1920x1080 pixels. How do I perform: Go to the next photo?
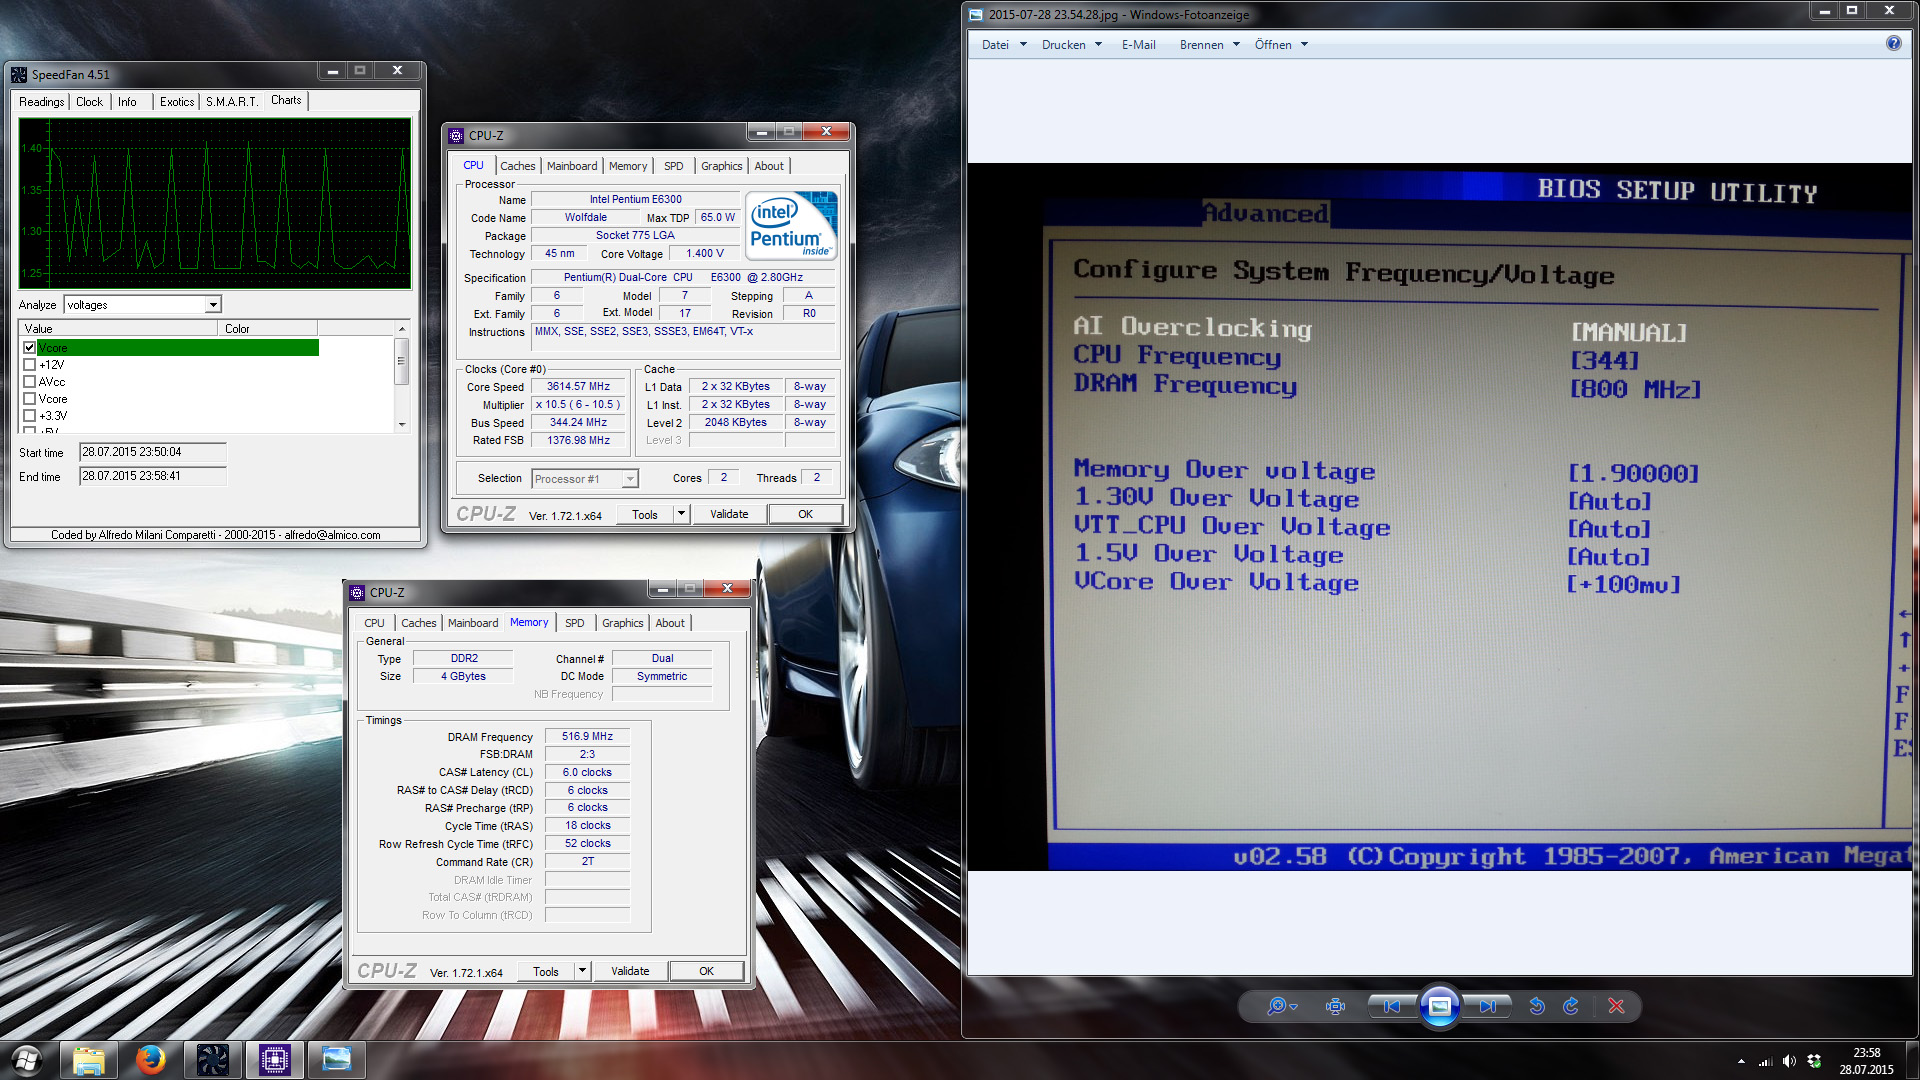pyautogui.click(x=1488, y=1006)
